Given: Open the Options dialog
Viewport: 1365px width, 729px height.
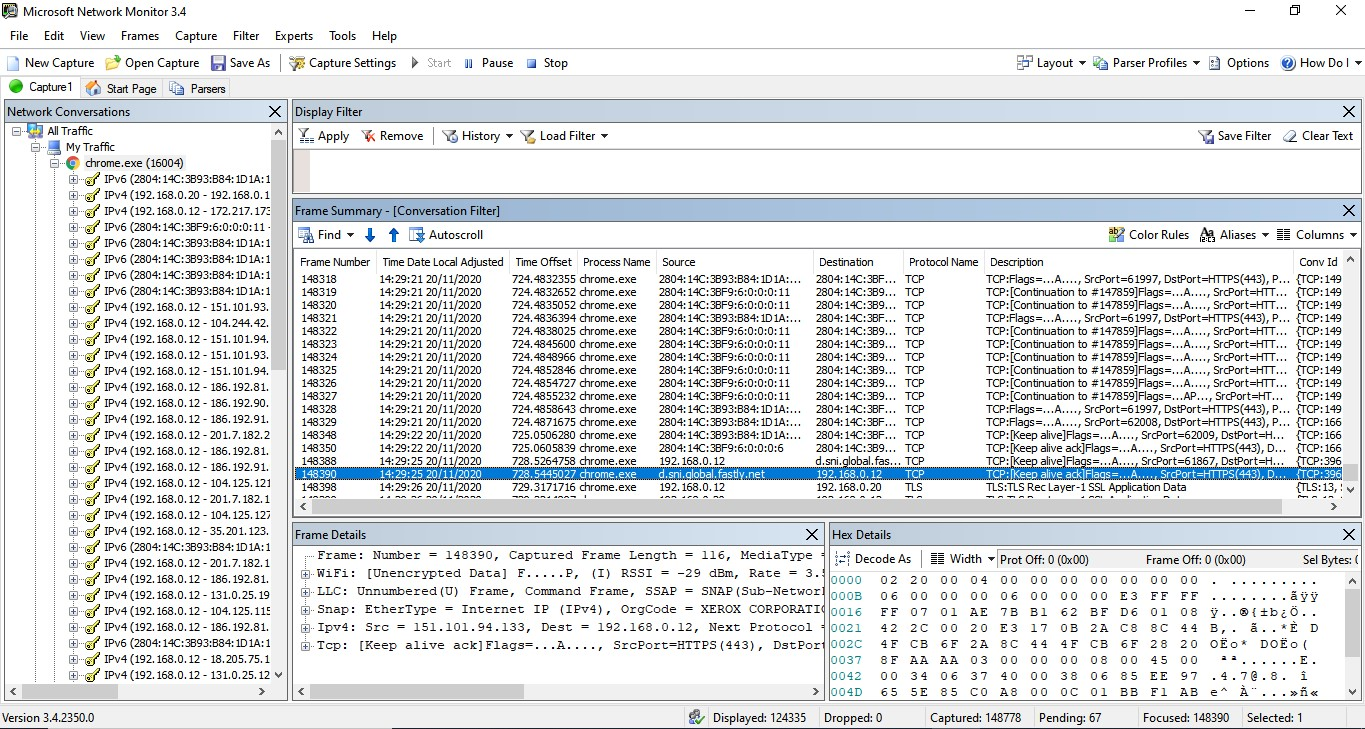Looking at the screenshot, I should coord(1239,62).
